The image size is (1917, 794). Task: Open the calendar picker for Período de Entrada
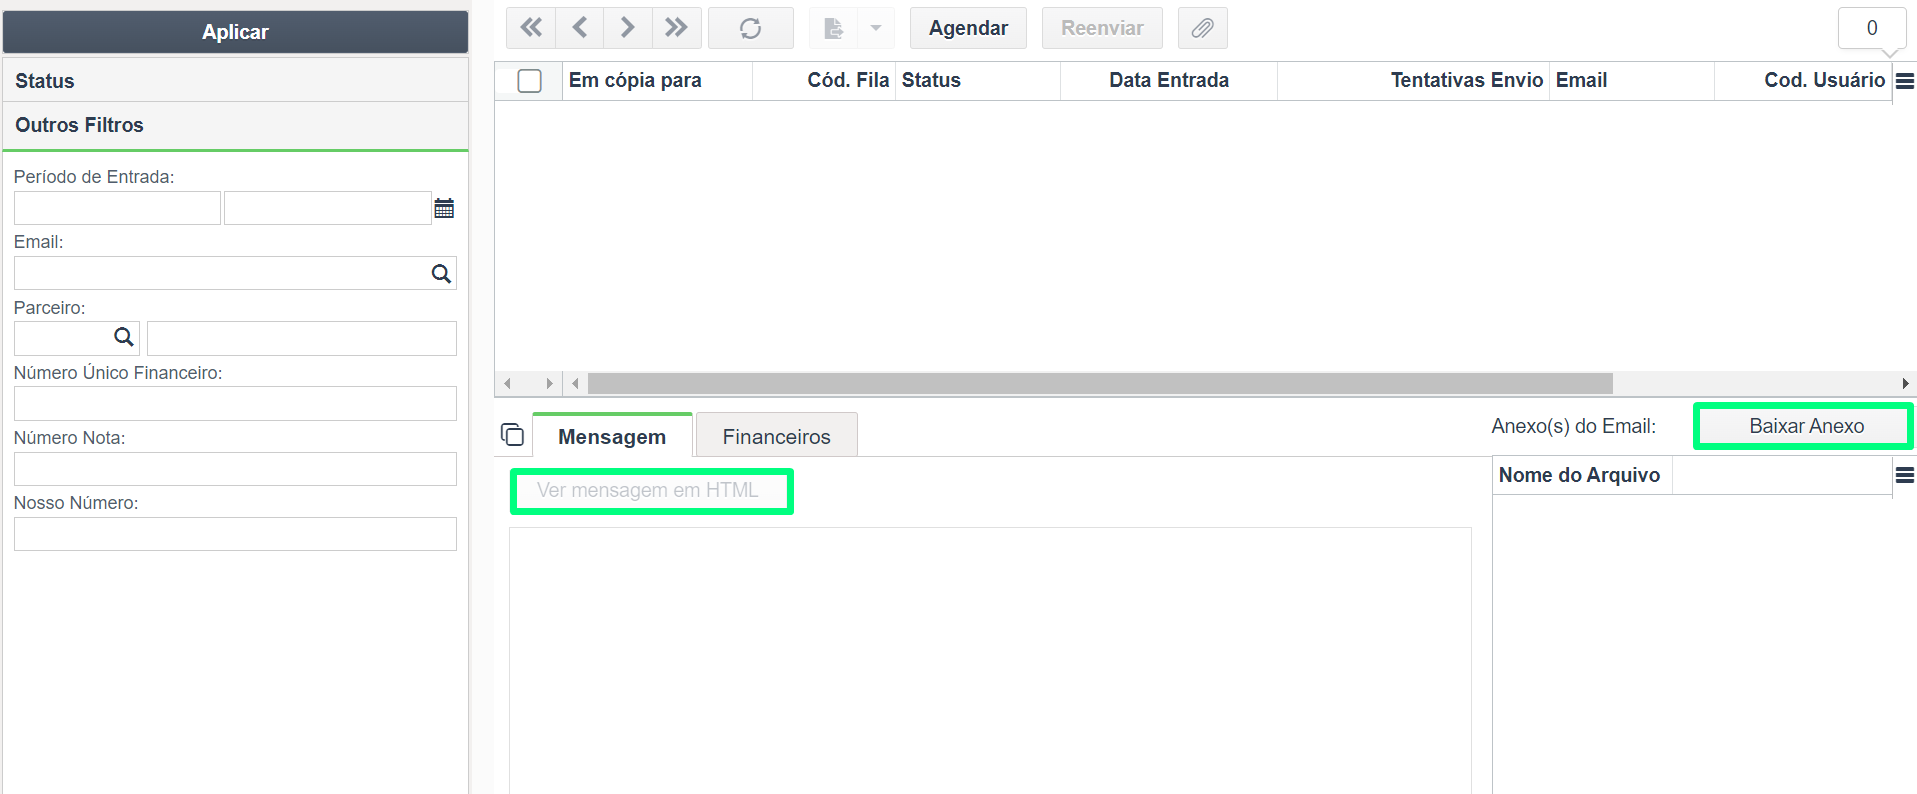point(445,208)
